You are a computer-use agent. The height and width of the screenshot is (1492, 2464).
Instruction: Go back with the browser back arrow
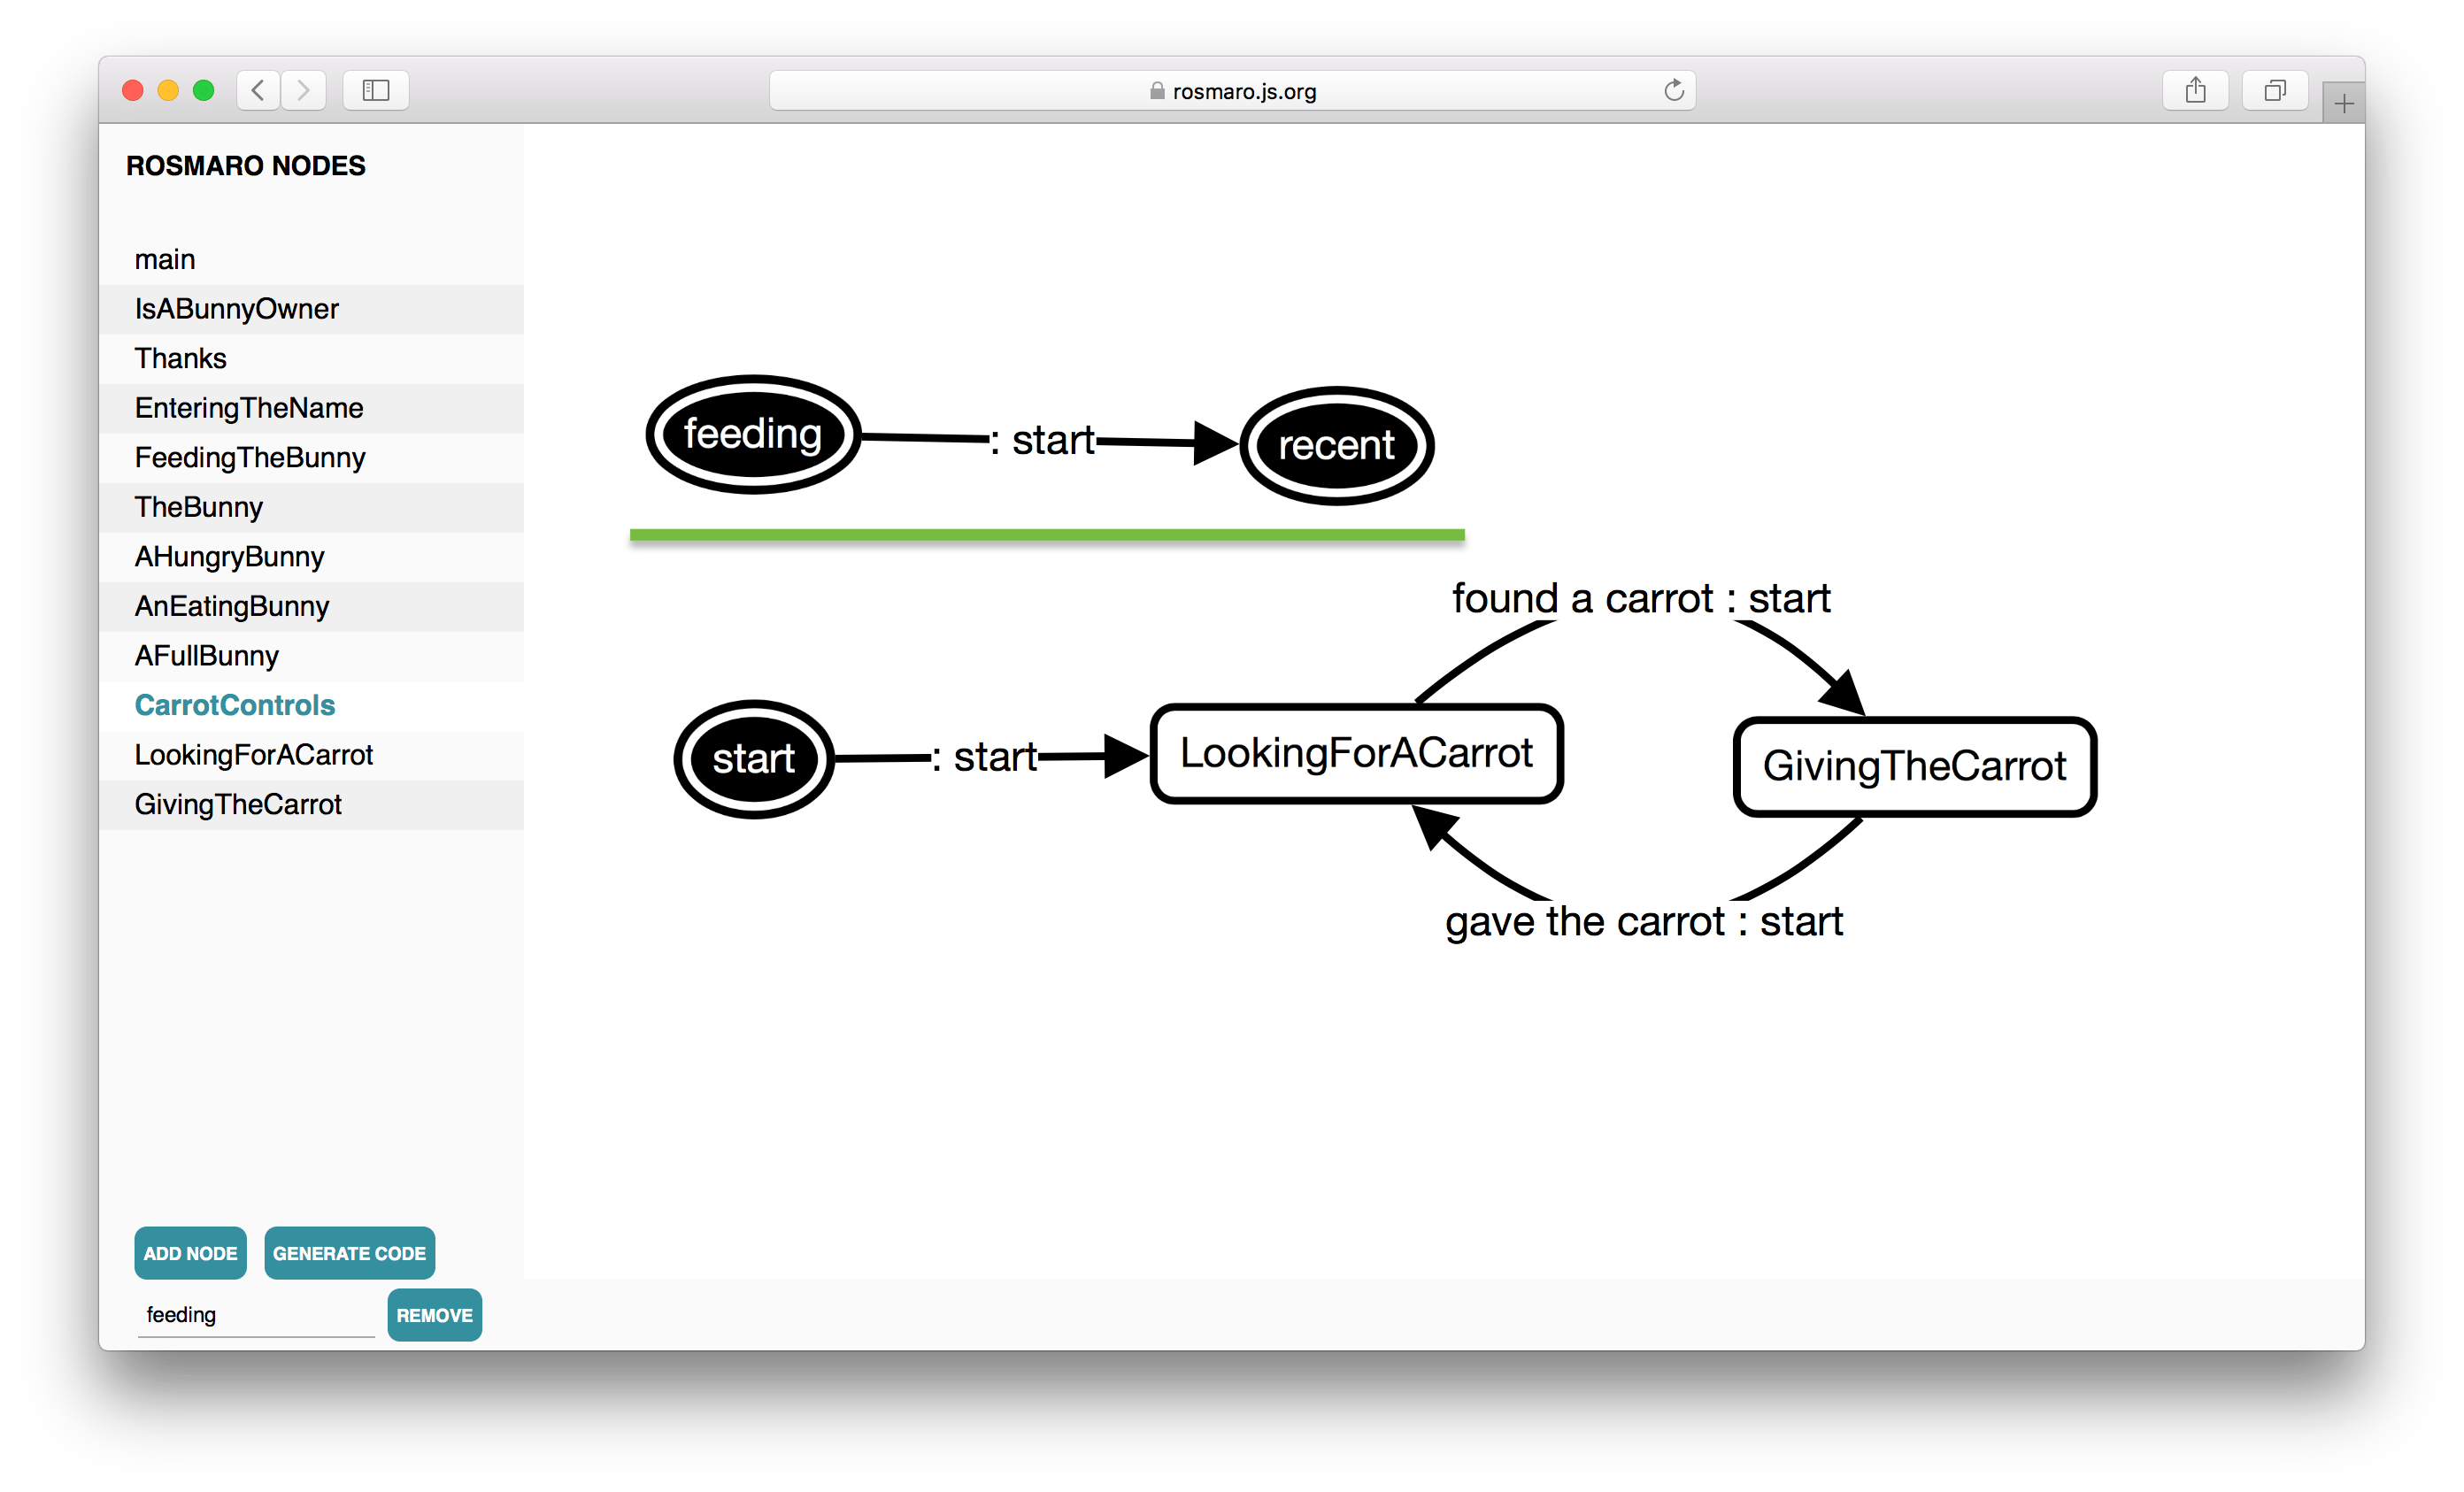click(x=258, y=90)
